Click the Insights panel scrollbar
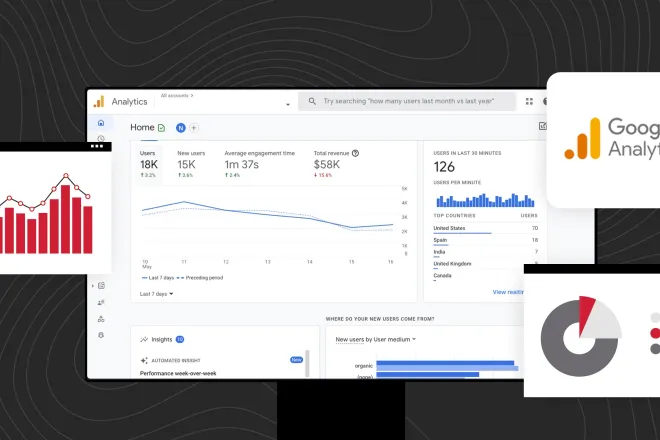 [307, 363]
